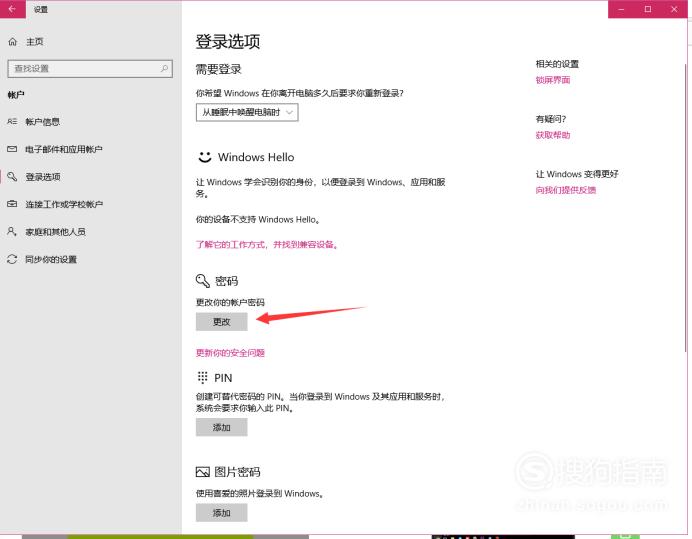This screenshot has height=539, width=692.
Task: Open the 从睡眠中唤醒电脑时 dropdown
Action: (247, 112)
